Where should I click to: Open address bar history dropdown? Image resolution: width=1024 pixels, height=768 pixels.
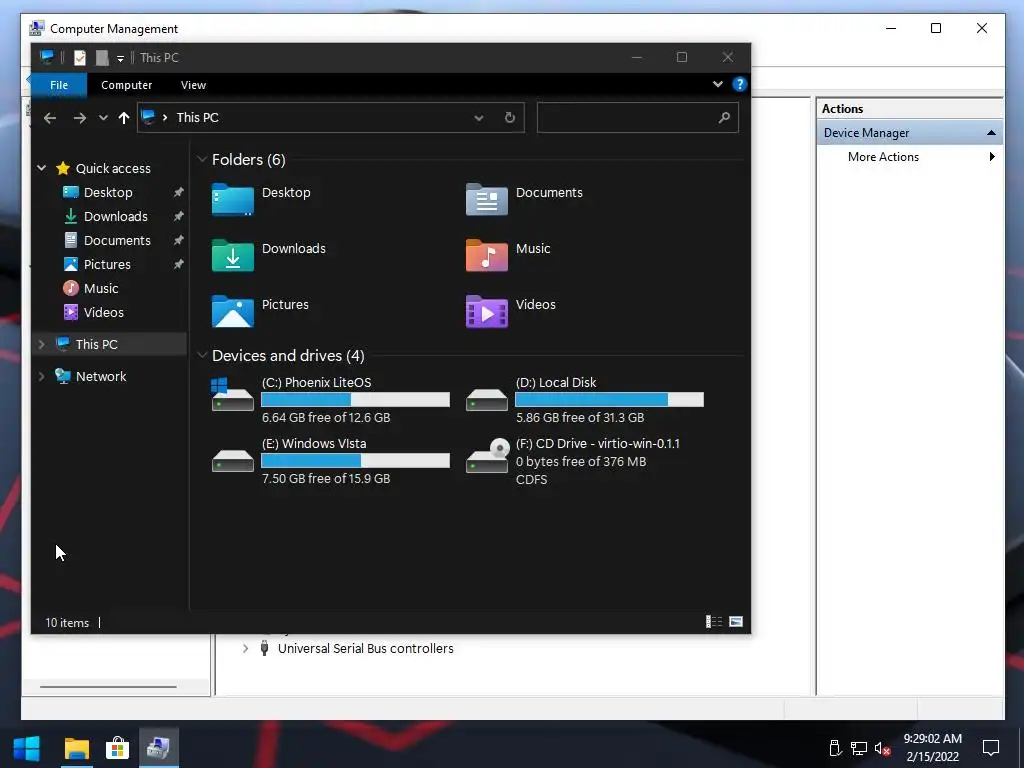coord(479,118)
